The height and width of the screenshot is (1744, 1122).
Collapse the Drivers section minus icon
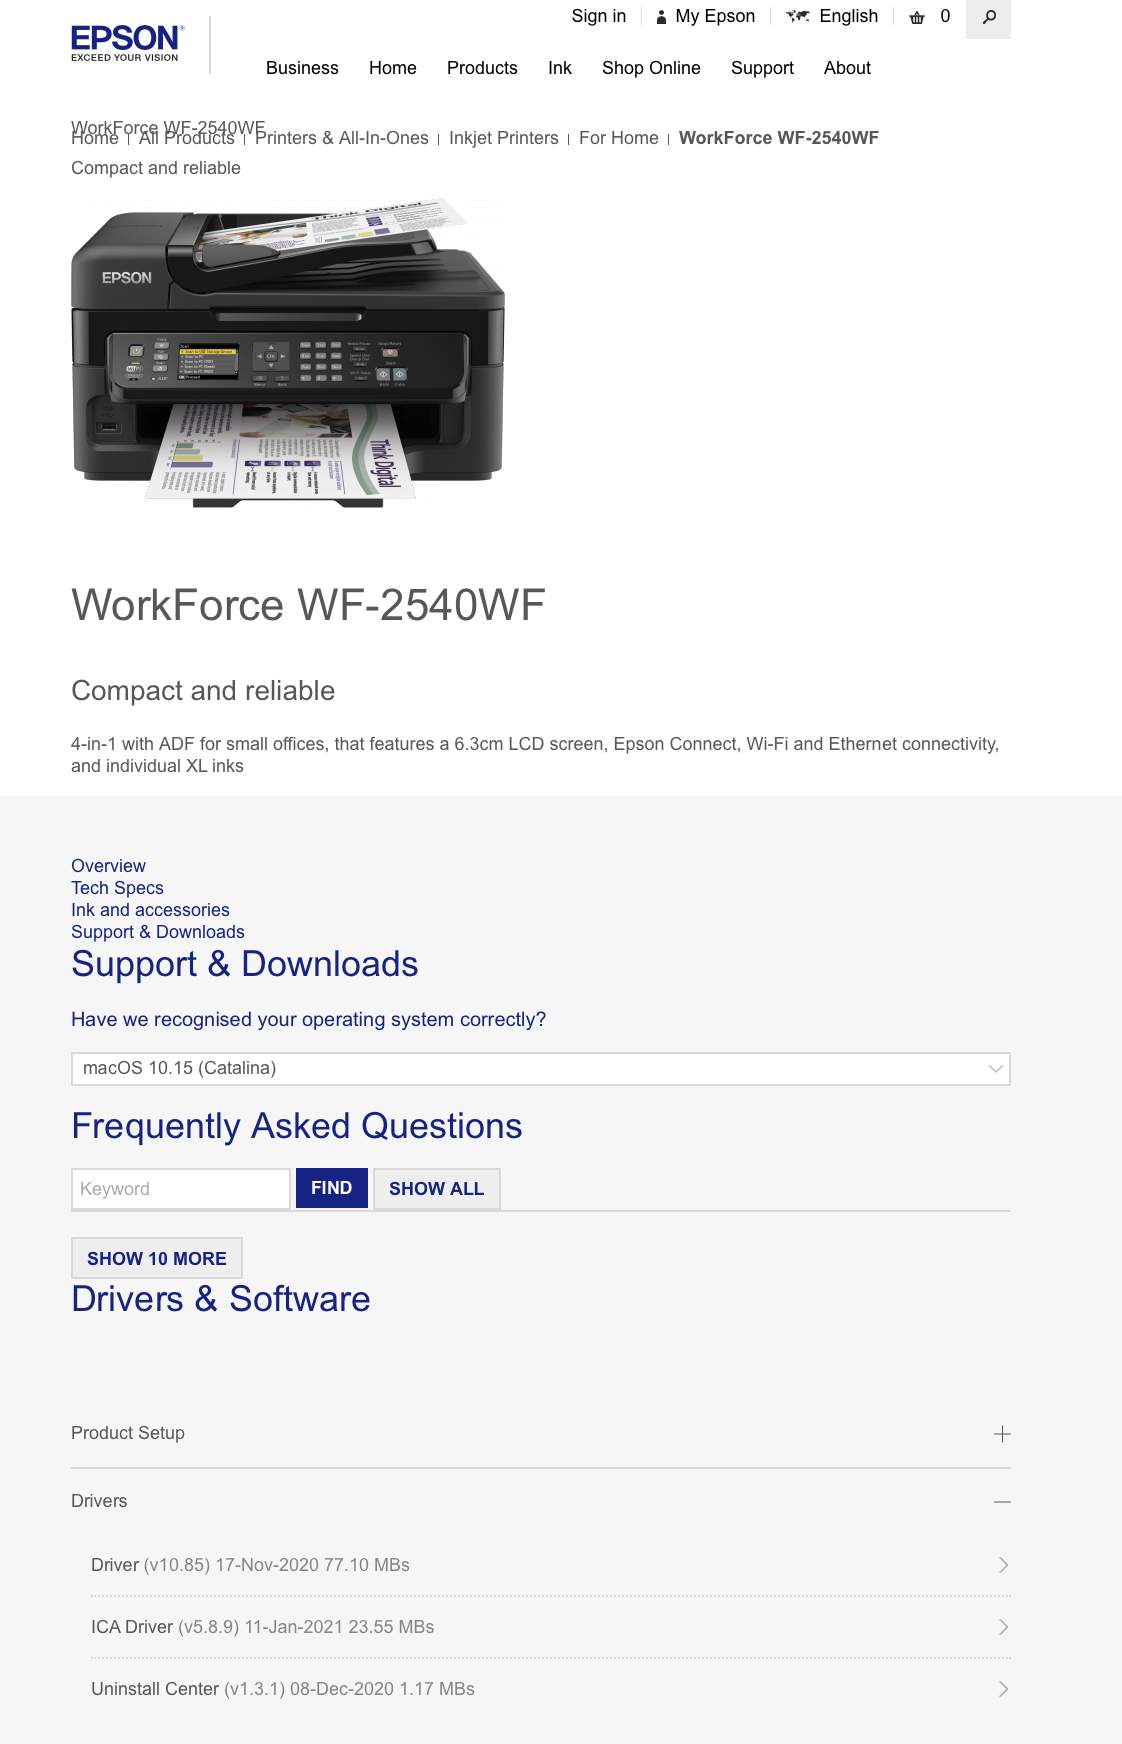pyautogui.click(x=1002, y=1502)
